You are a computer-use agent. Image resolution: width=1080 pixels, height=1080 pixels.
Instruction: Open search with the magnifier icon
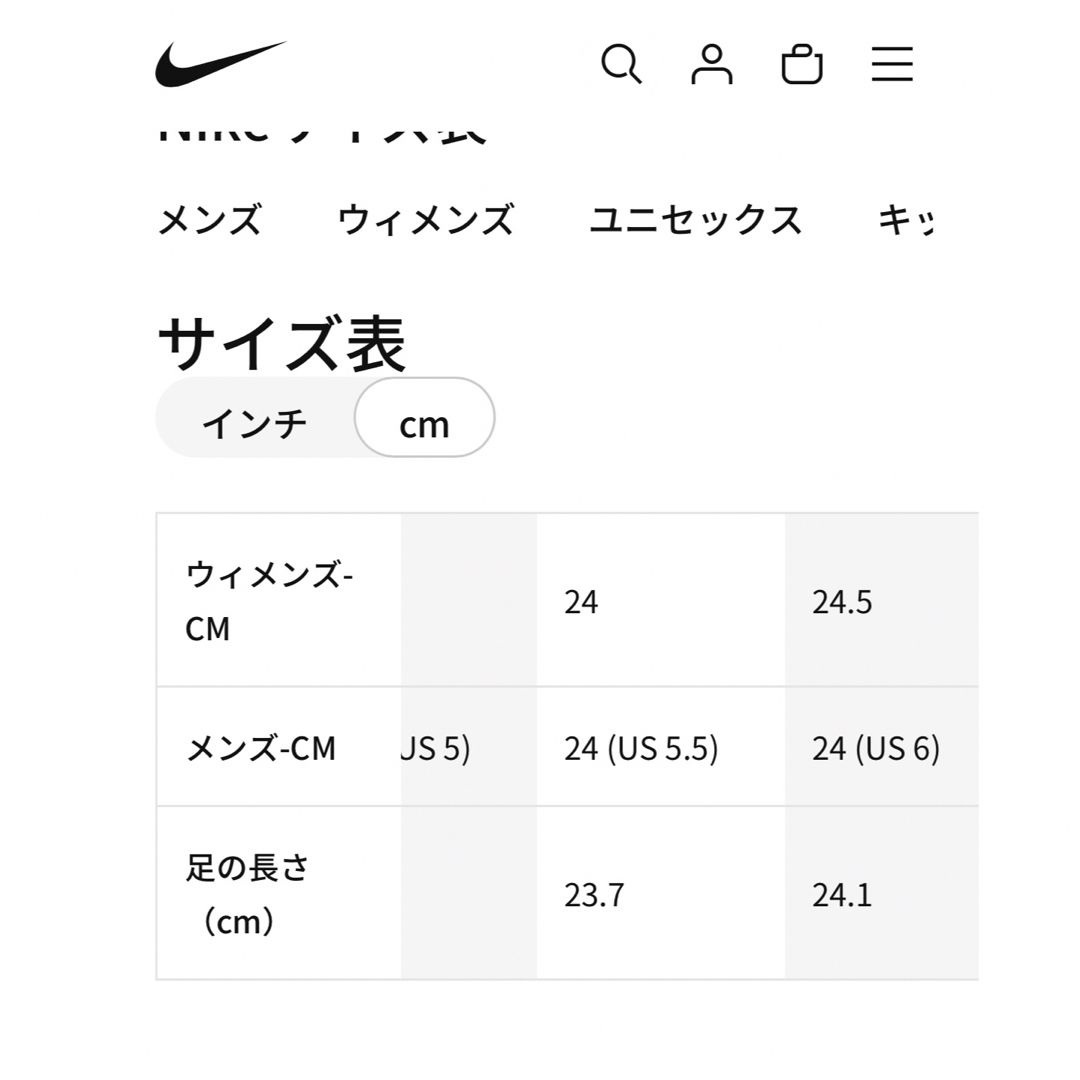[621, 65]
